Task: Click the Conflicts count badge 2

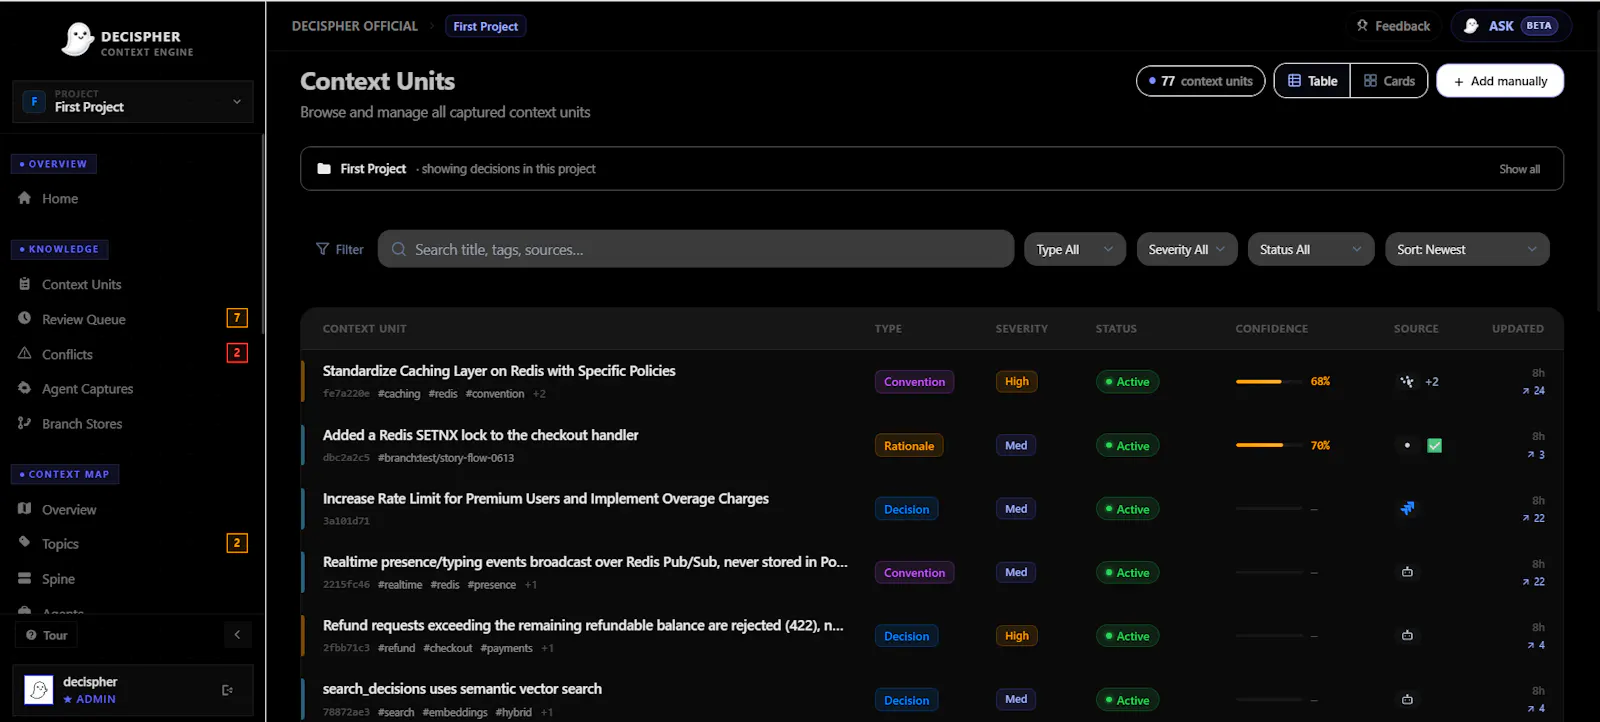Action: (237, 353)
